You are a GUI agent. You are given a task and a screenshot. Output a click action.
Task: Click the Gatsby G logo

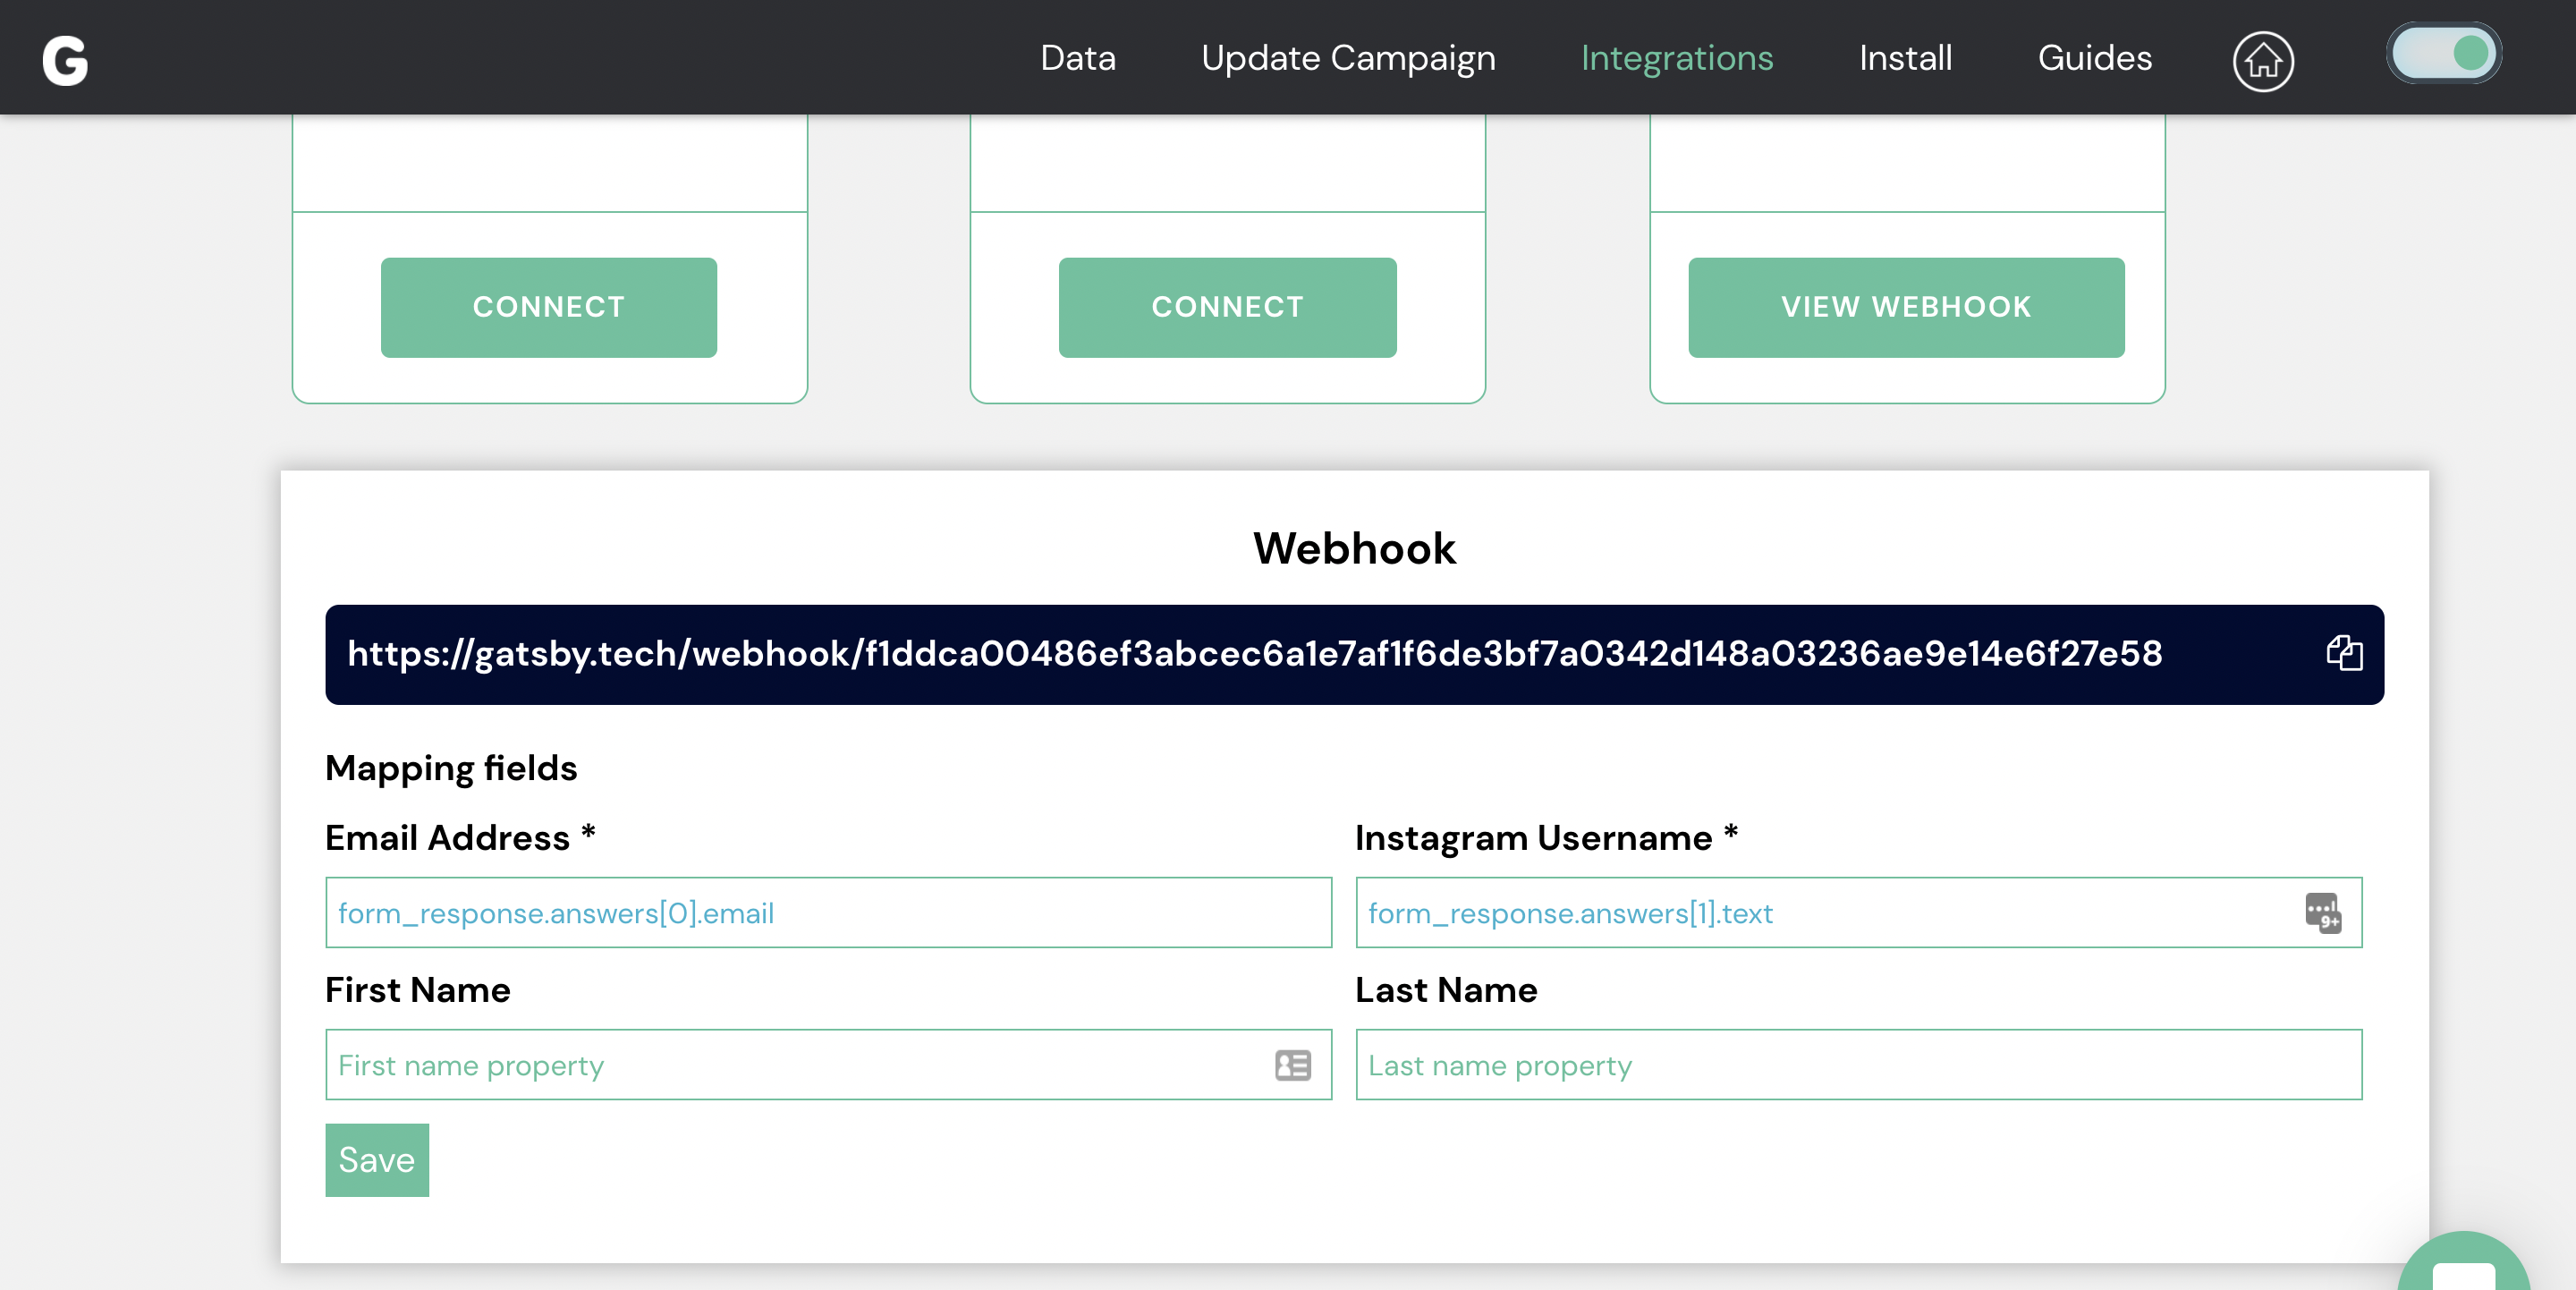click(x=65, y=60)
